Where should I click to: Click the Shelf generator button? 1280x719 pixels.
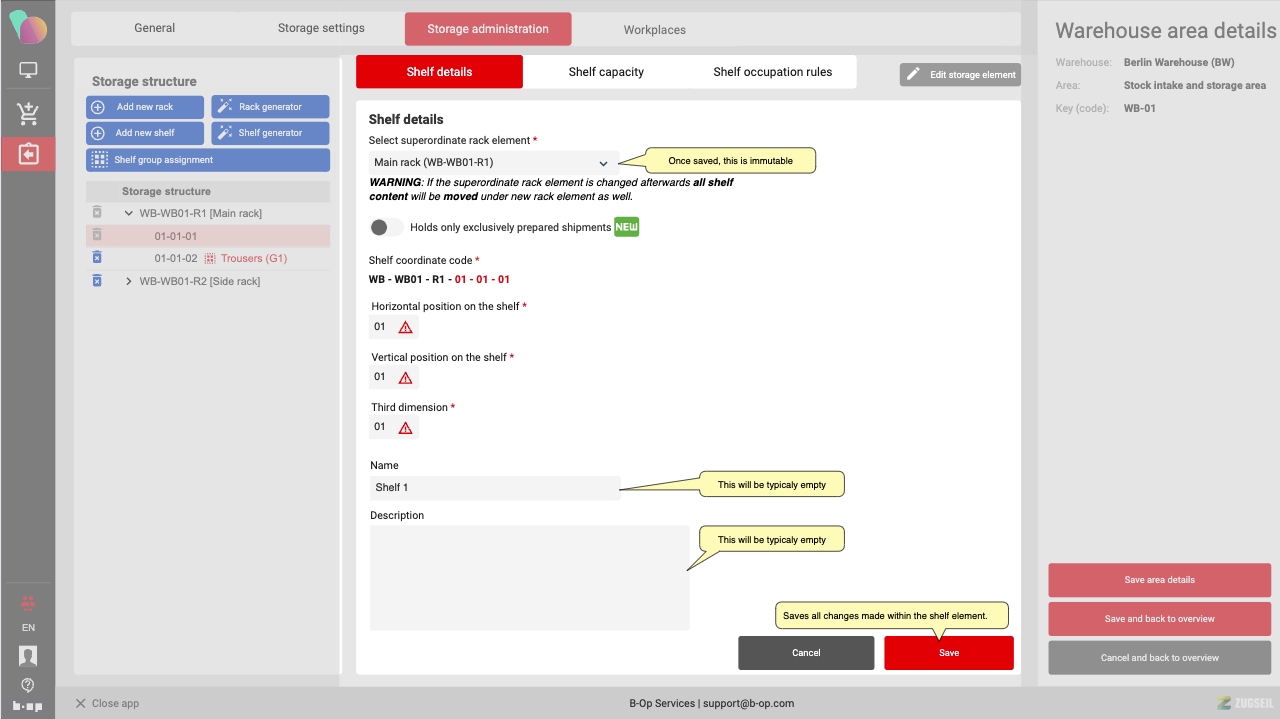[x=270, y=133]
